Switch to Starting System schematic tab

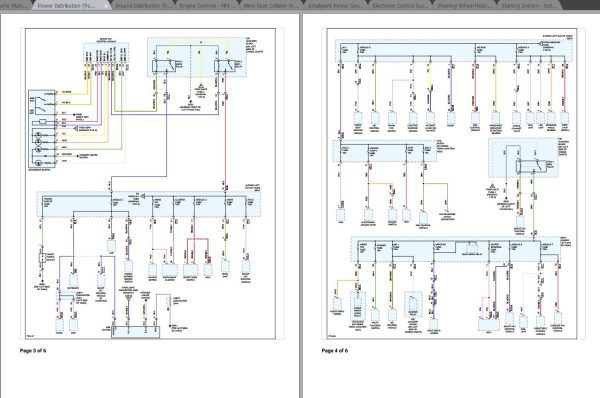point(529,5)
